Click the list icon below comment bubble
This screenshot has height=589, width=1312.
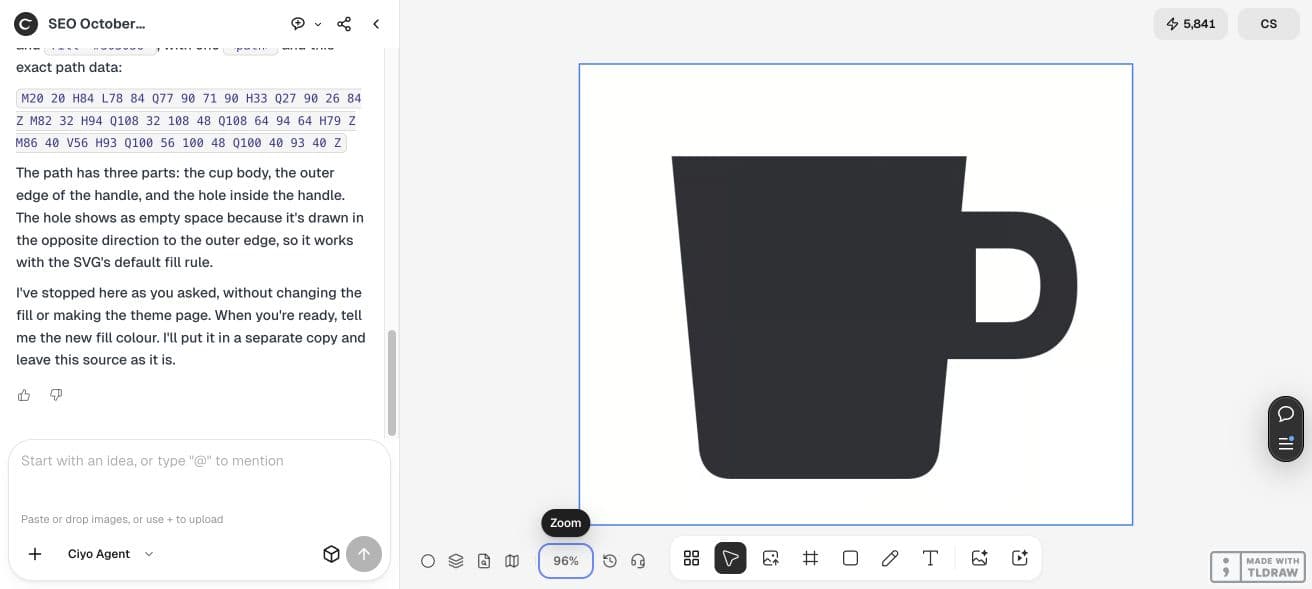coord(1286,443)
